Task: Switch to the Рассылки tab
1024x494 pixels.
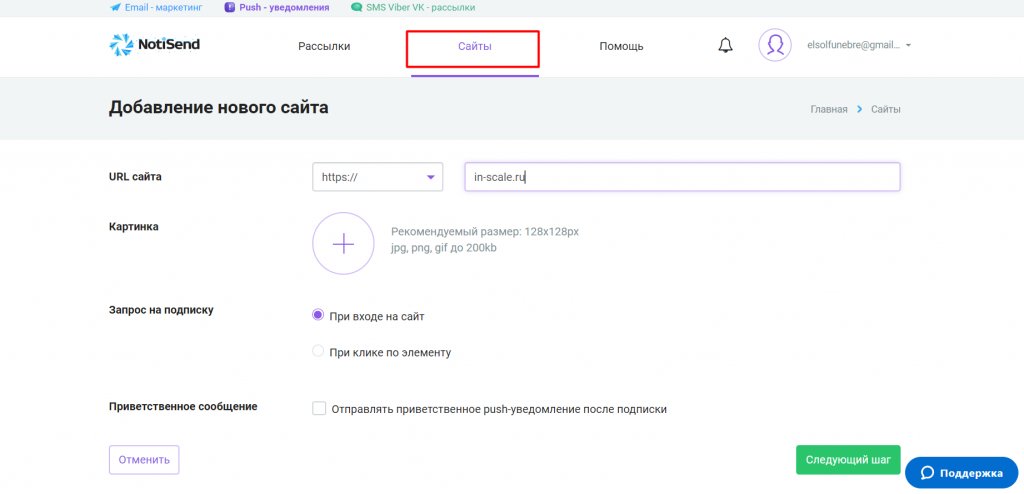Action: pos(324,46)
